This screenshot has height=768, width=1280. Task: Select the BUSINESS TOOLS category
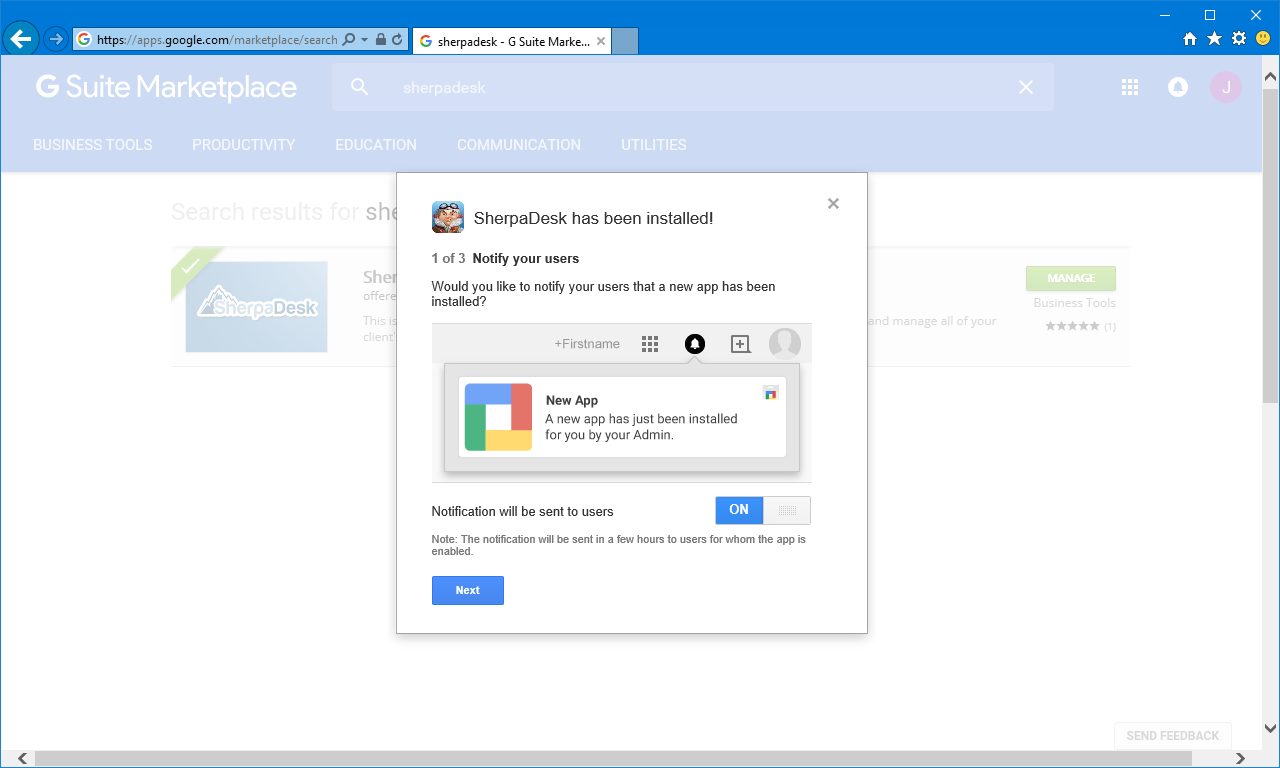pos(92,144)
